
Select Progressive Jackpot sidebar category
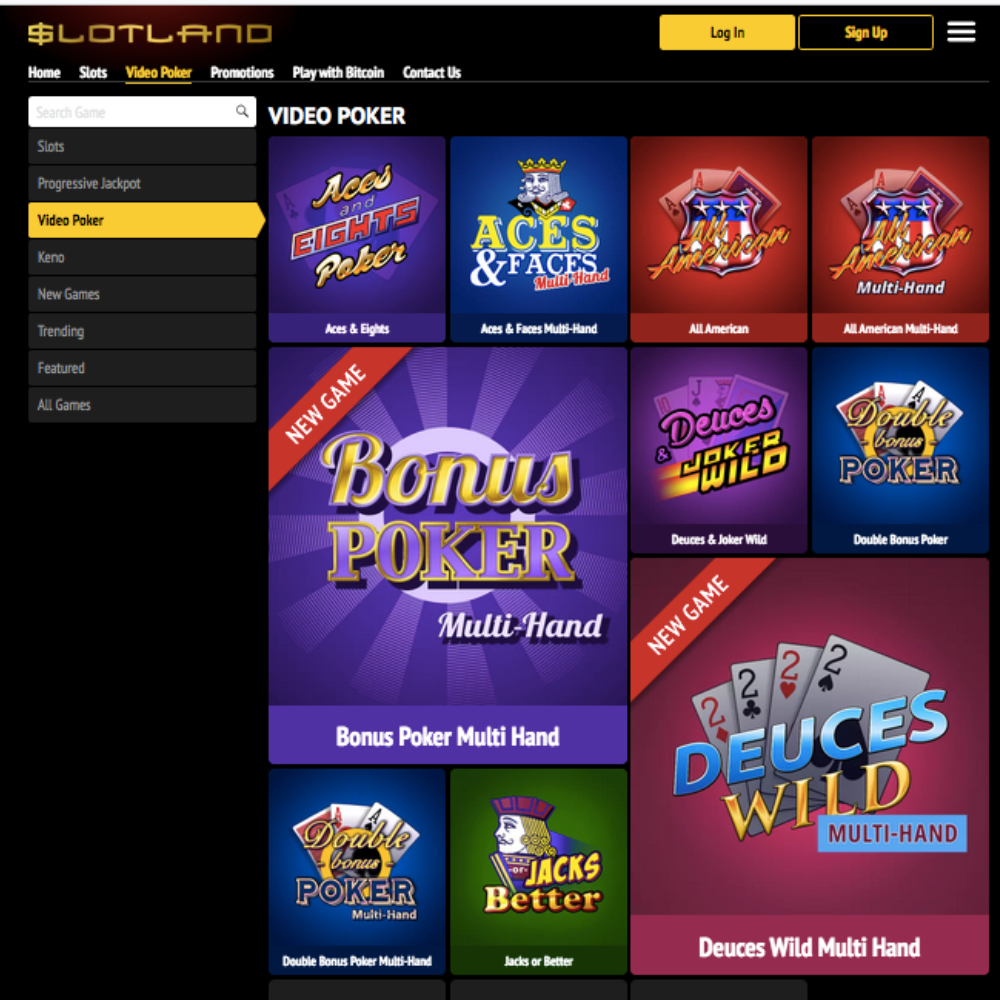(x=142, y=183)
